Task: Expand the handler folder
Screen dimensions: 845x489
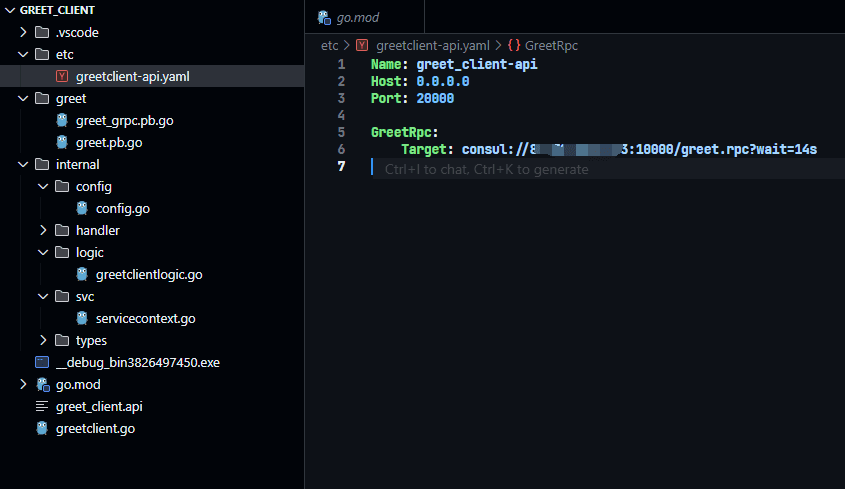Action: [43, 230]
